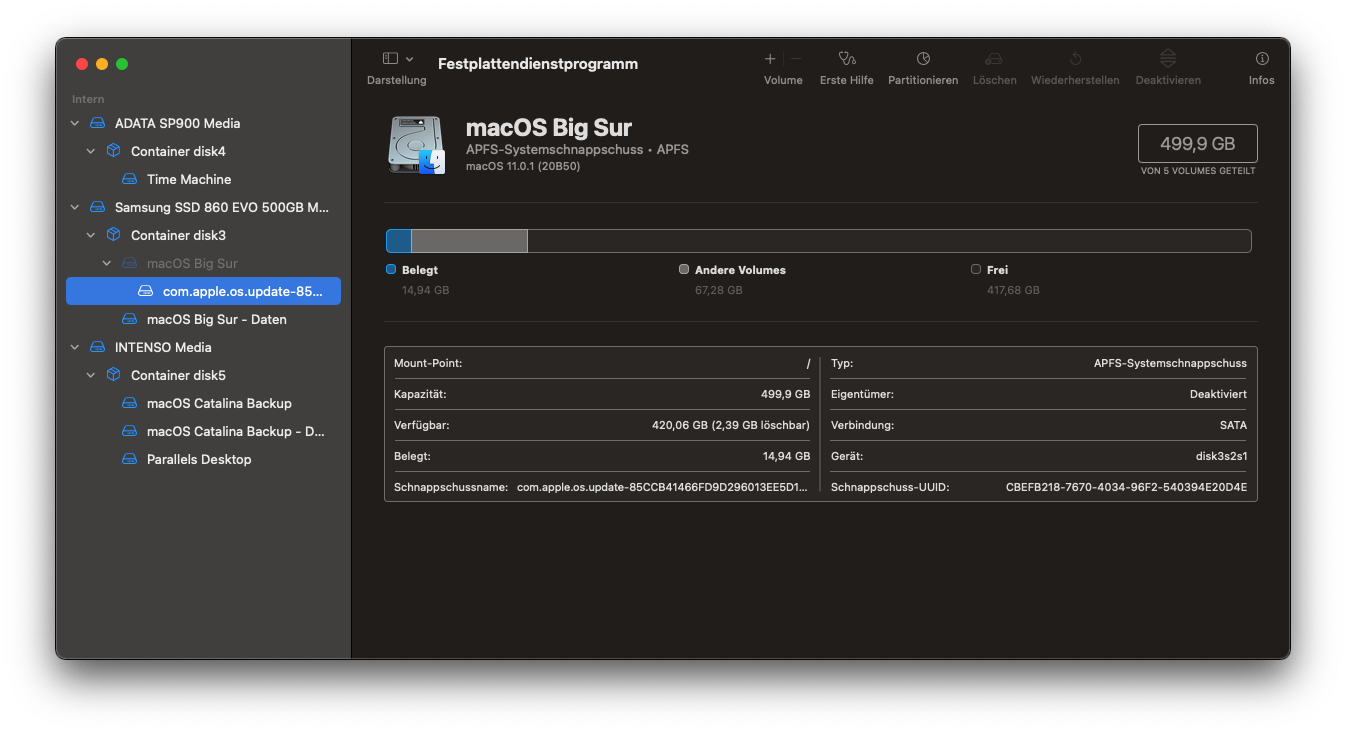The image size is (1346, 733).
Task: Collapse the Container disk3 tree node
Action: (91, 236)
